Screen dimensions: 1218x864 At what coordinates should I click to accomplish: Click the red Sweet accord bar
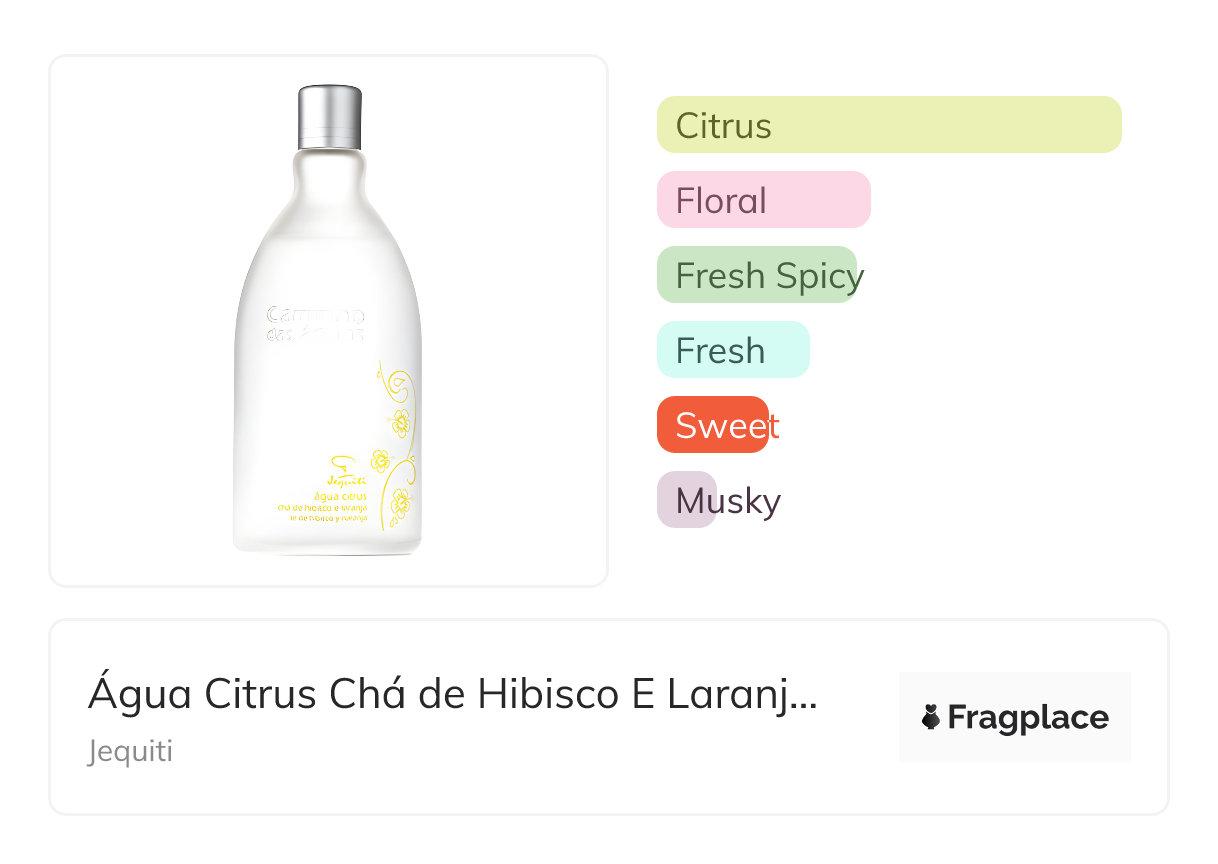712,425
